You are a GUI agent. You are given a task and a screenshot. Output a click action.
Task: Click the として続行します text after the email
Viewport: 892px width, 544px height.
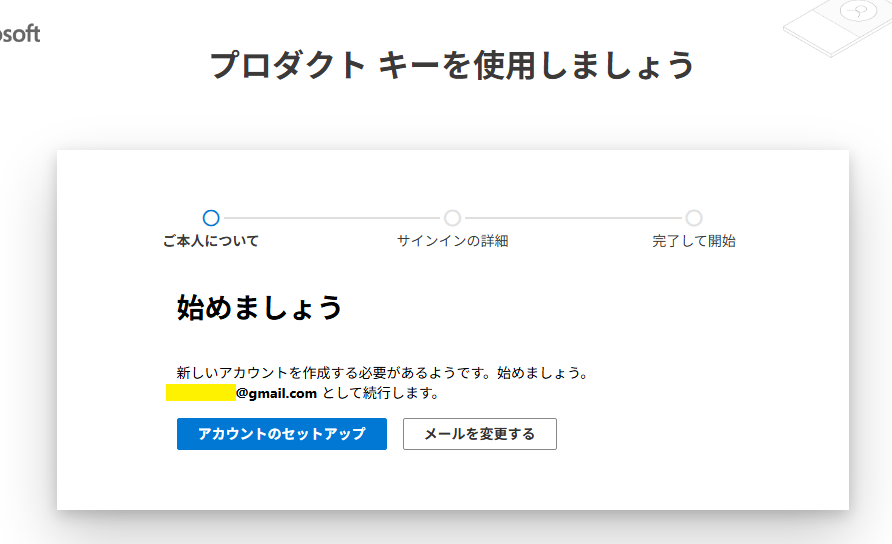381,393
